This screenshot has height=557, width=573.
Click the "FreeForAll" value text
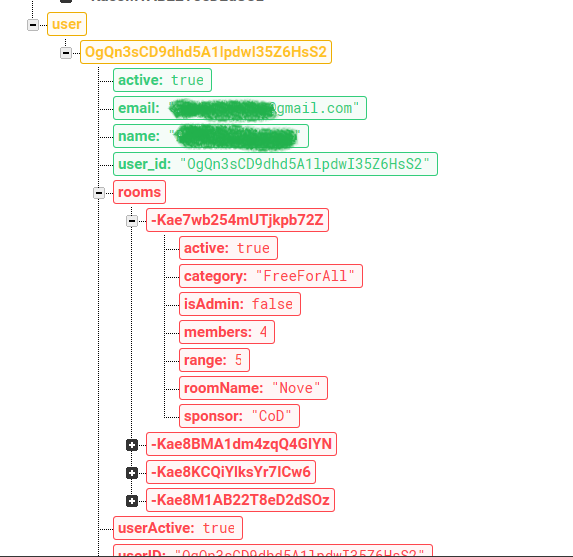point(305,276)
